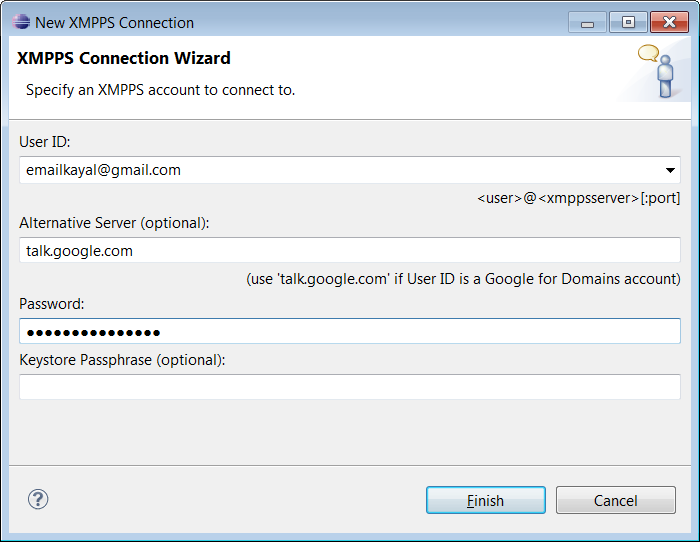Click the Eclipse icon in the title bar

(22, 22)
